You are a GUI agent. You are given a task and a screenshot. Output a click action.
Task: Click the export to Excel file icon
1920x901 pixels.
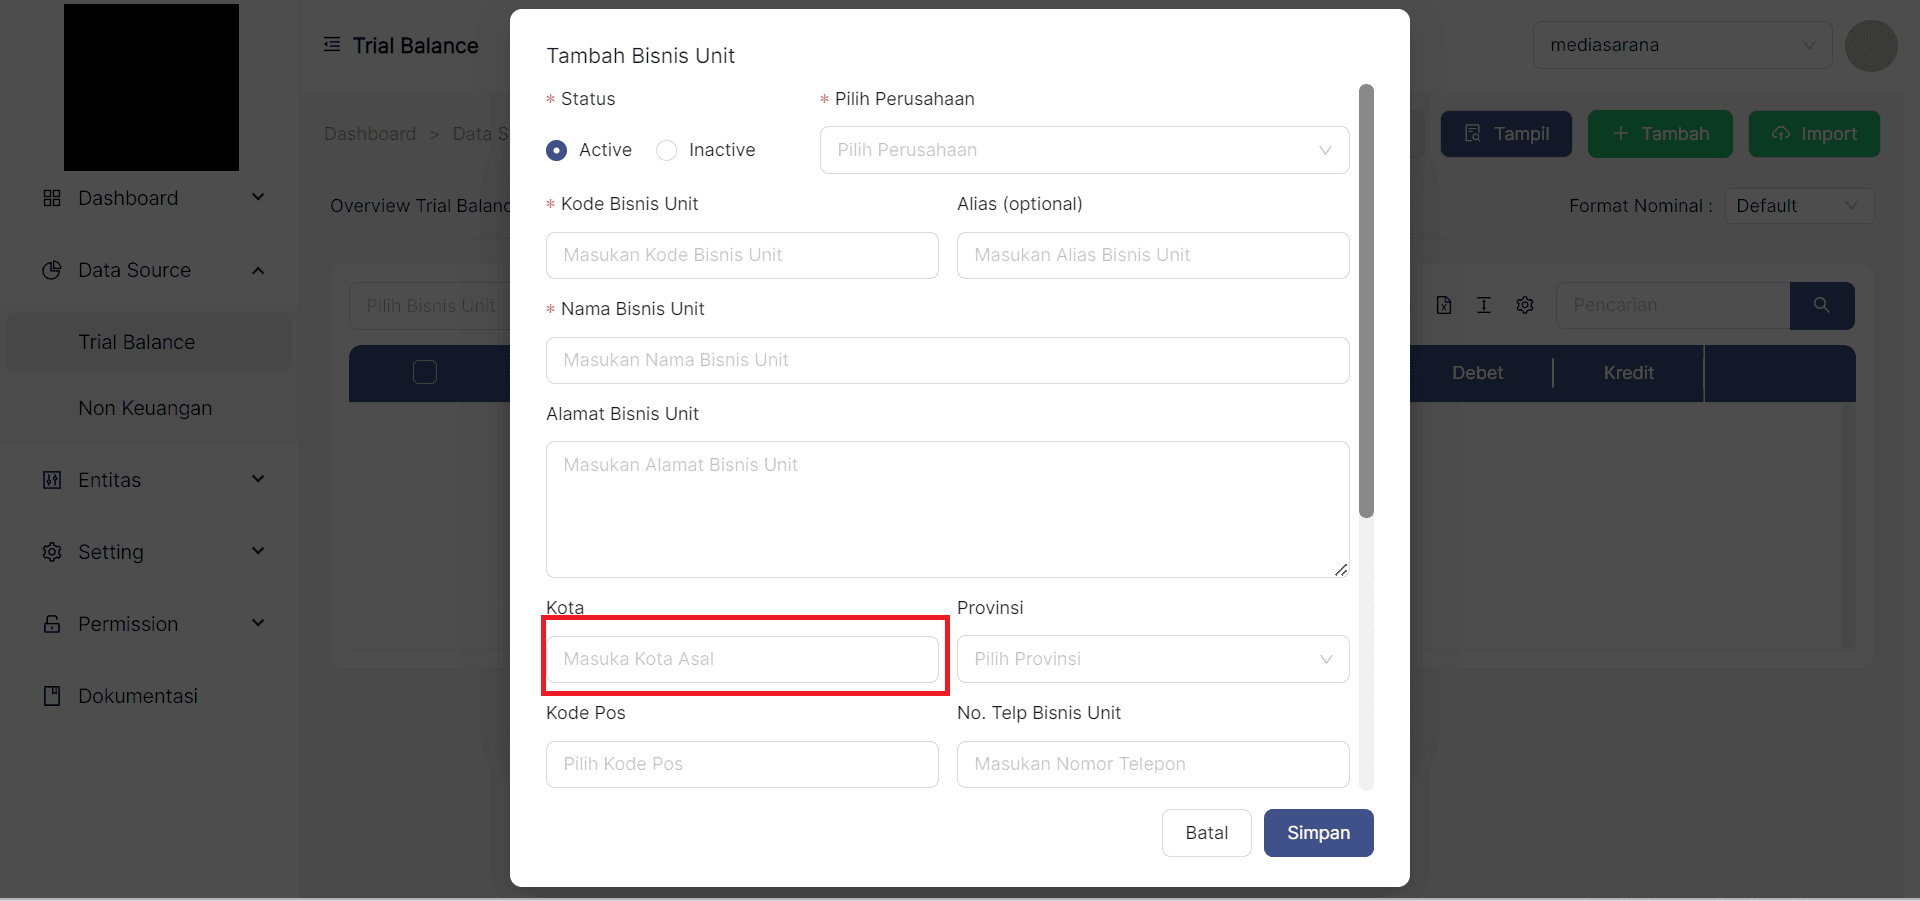[x=1443, y=305]
